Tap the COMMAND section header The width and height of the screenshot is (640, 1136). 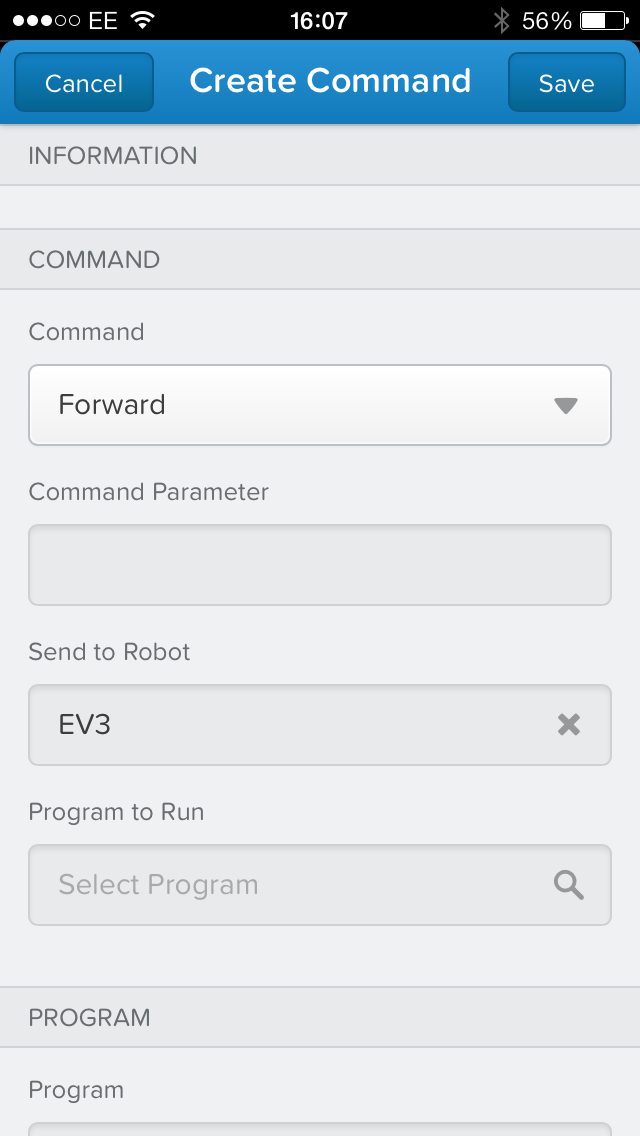click(94, 260)
